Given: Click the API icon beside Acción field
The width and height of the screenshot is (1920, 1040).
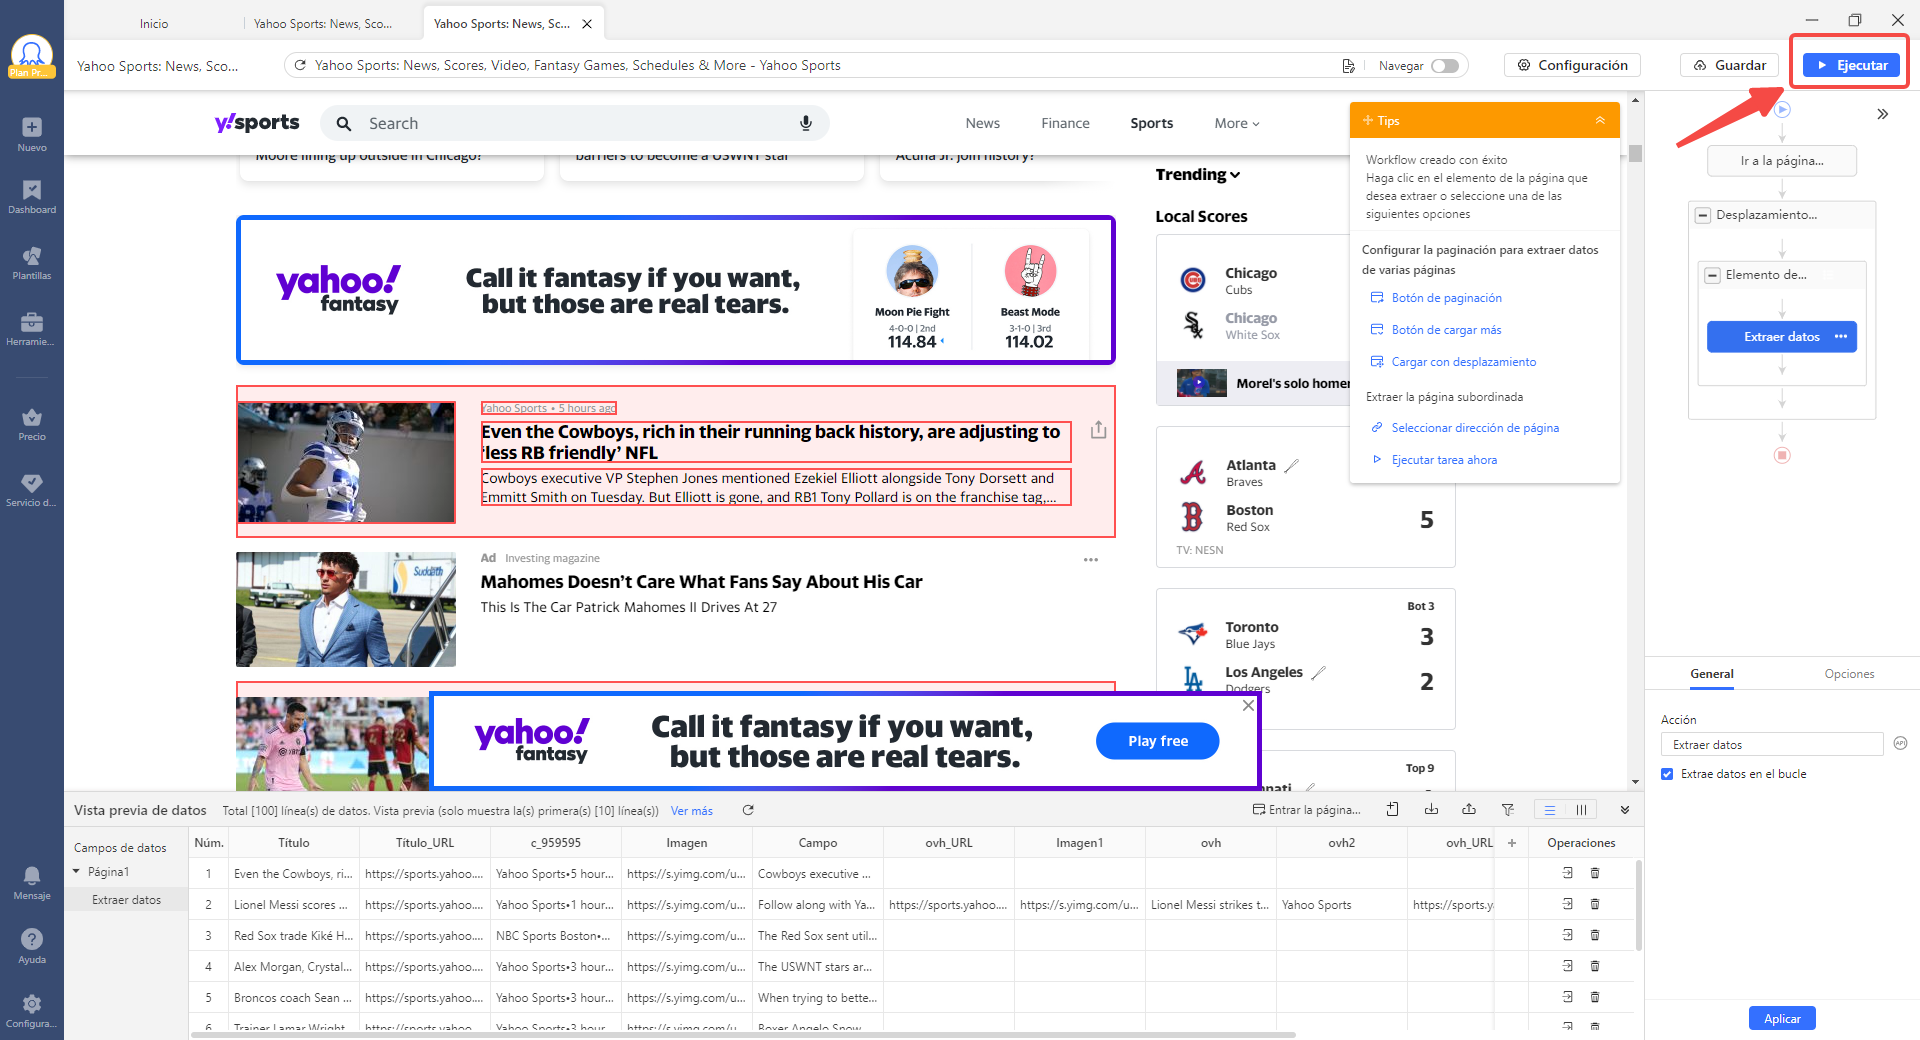Looking at the screenshot, I should 1900,743.
